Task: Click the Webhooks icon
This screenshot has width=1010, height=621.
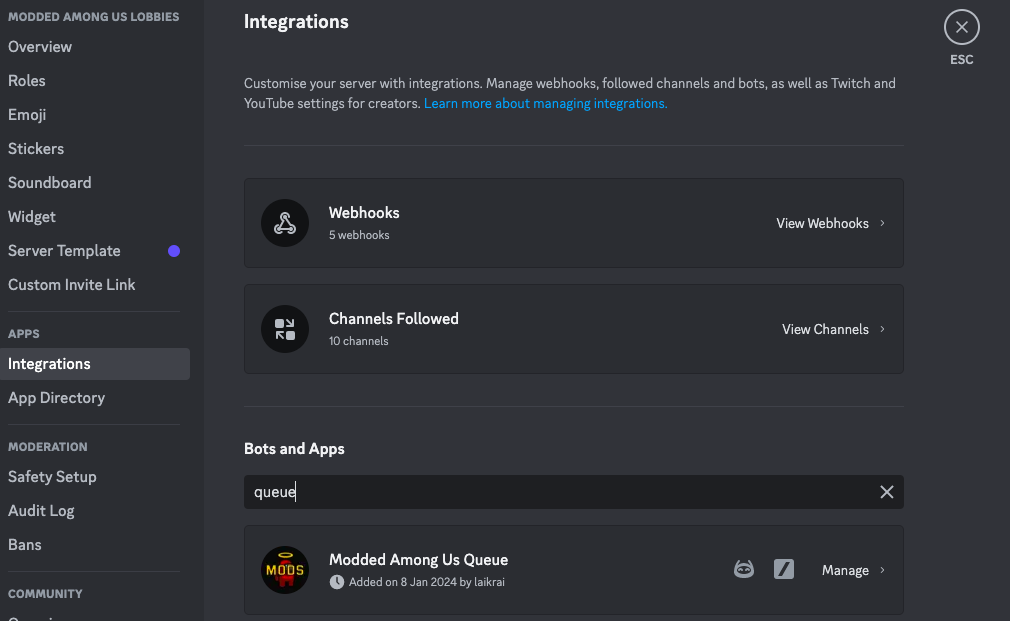Action: coord(285,223)
